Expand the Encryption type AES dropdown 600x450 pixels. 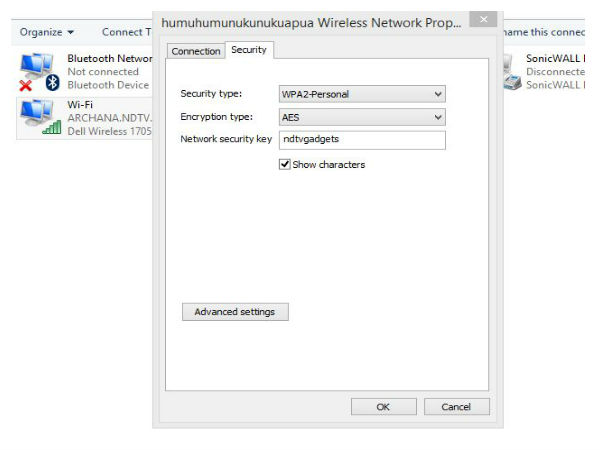pyautogui.click(x=362, y=117)
